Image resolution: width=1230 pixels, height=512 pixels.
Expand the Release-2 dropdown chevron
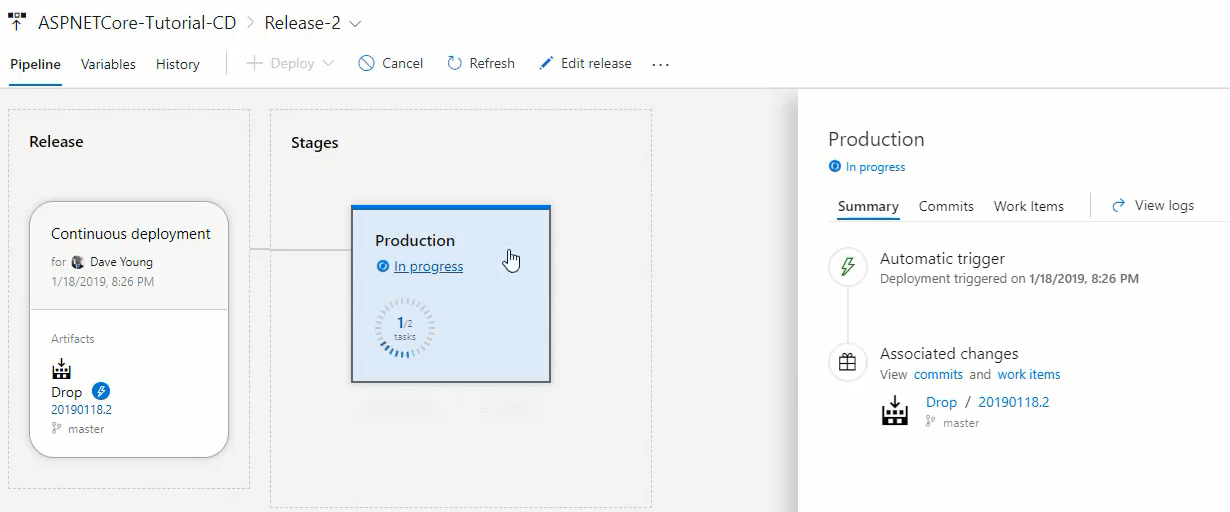coord(356,24)
